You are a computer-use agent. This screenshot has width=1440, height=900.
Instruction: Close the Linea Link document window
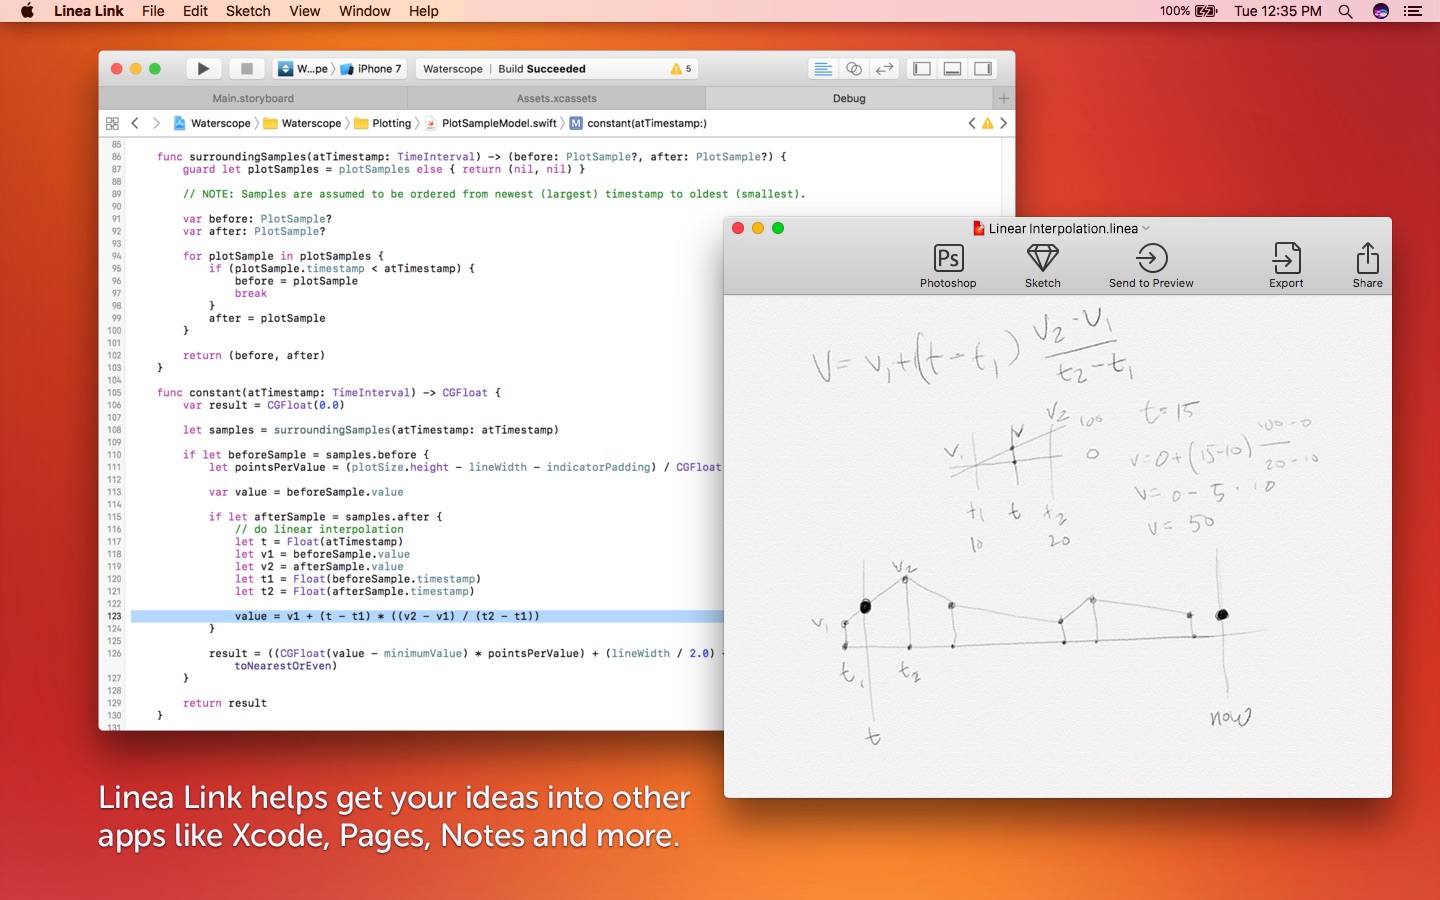738,229
